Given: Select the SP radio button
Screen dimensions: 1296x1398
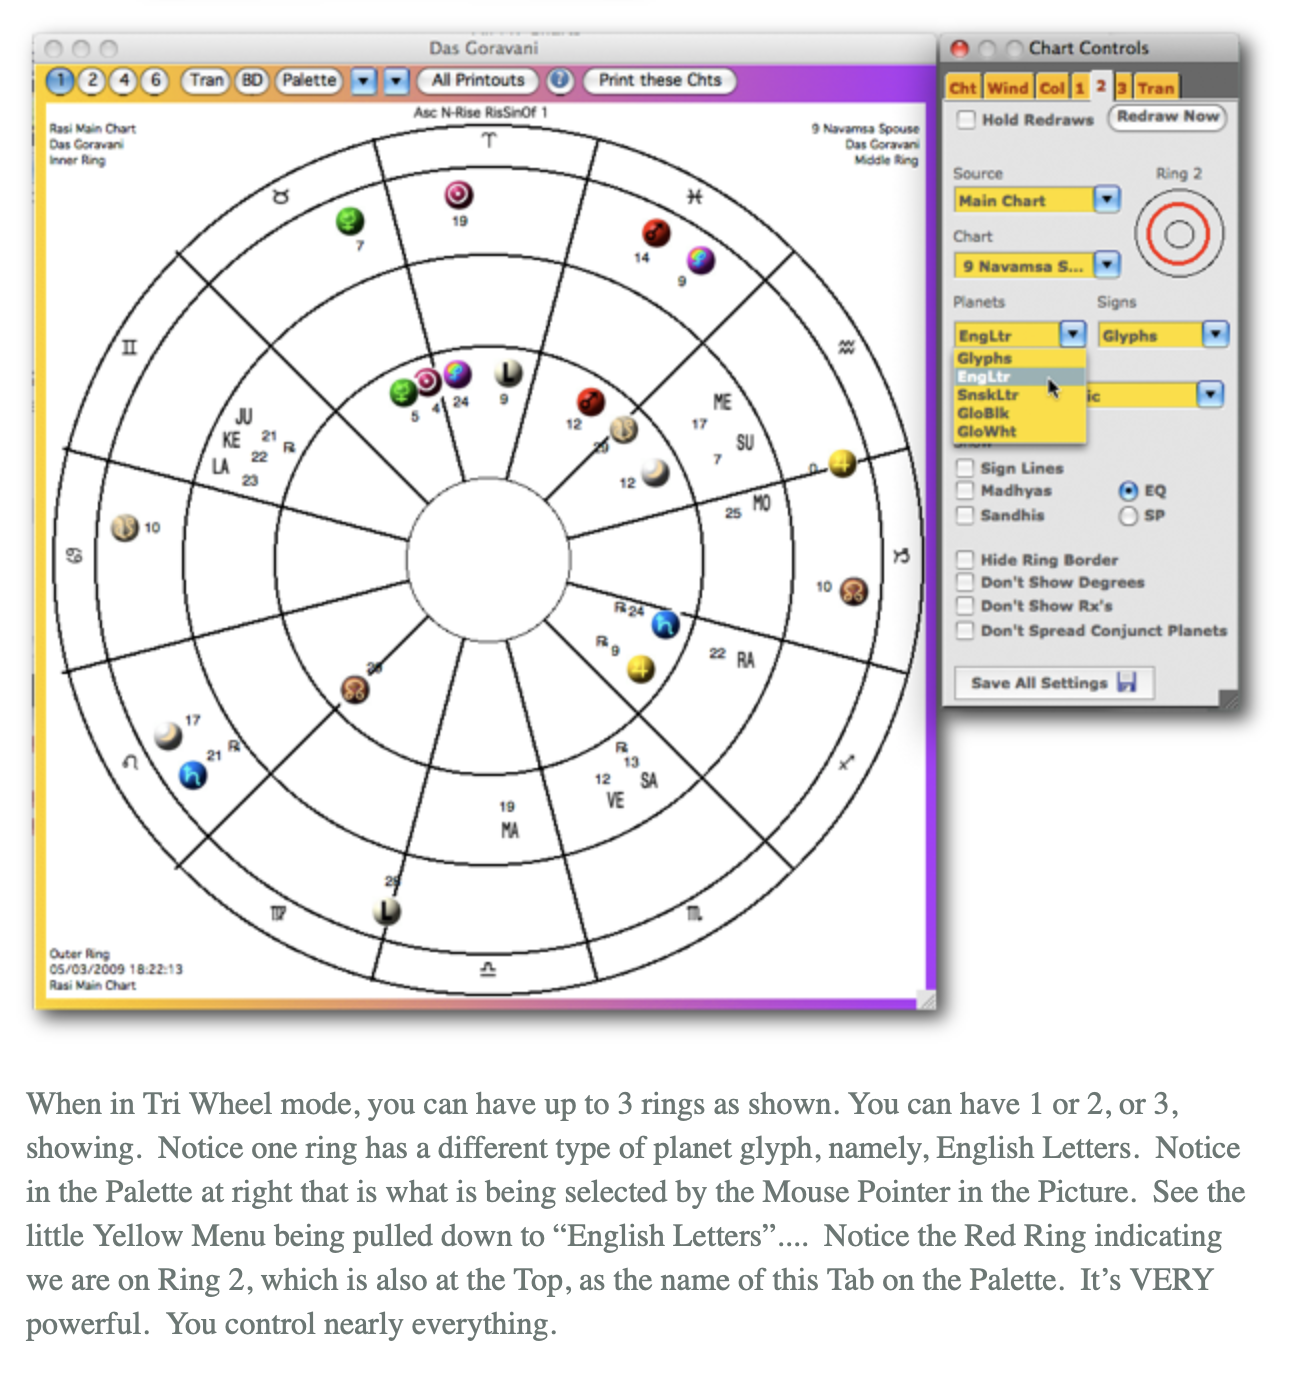Looking at the screenshot, I should [x=1128, y=516].
